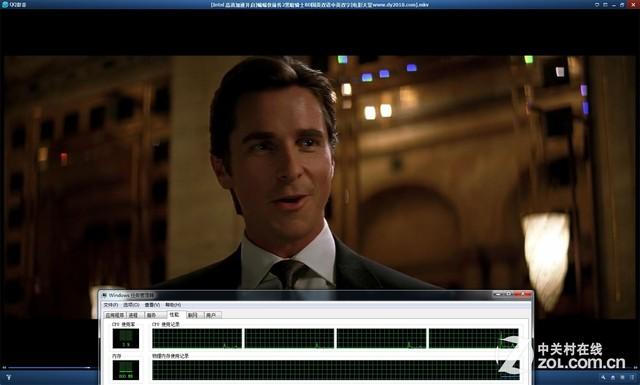The image size is (640, 385).
Task: Open the View menu in Task Manager
Action: 152,305
